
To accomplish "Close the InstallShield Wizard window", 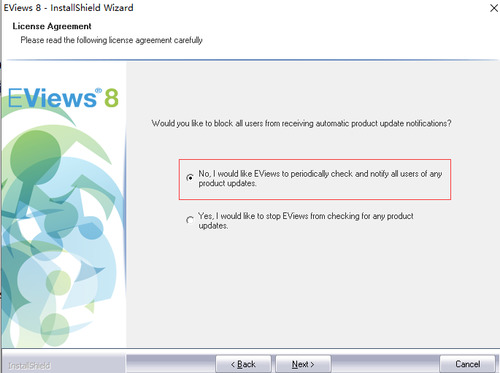I will coord(494,8).
